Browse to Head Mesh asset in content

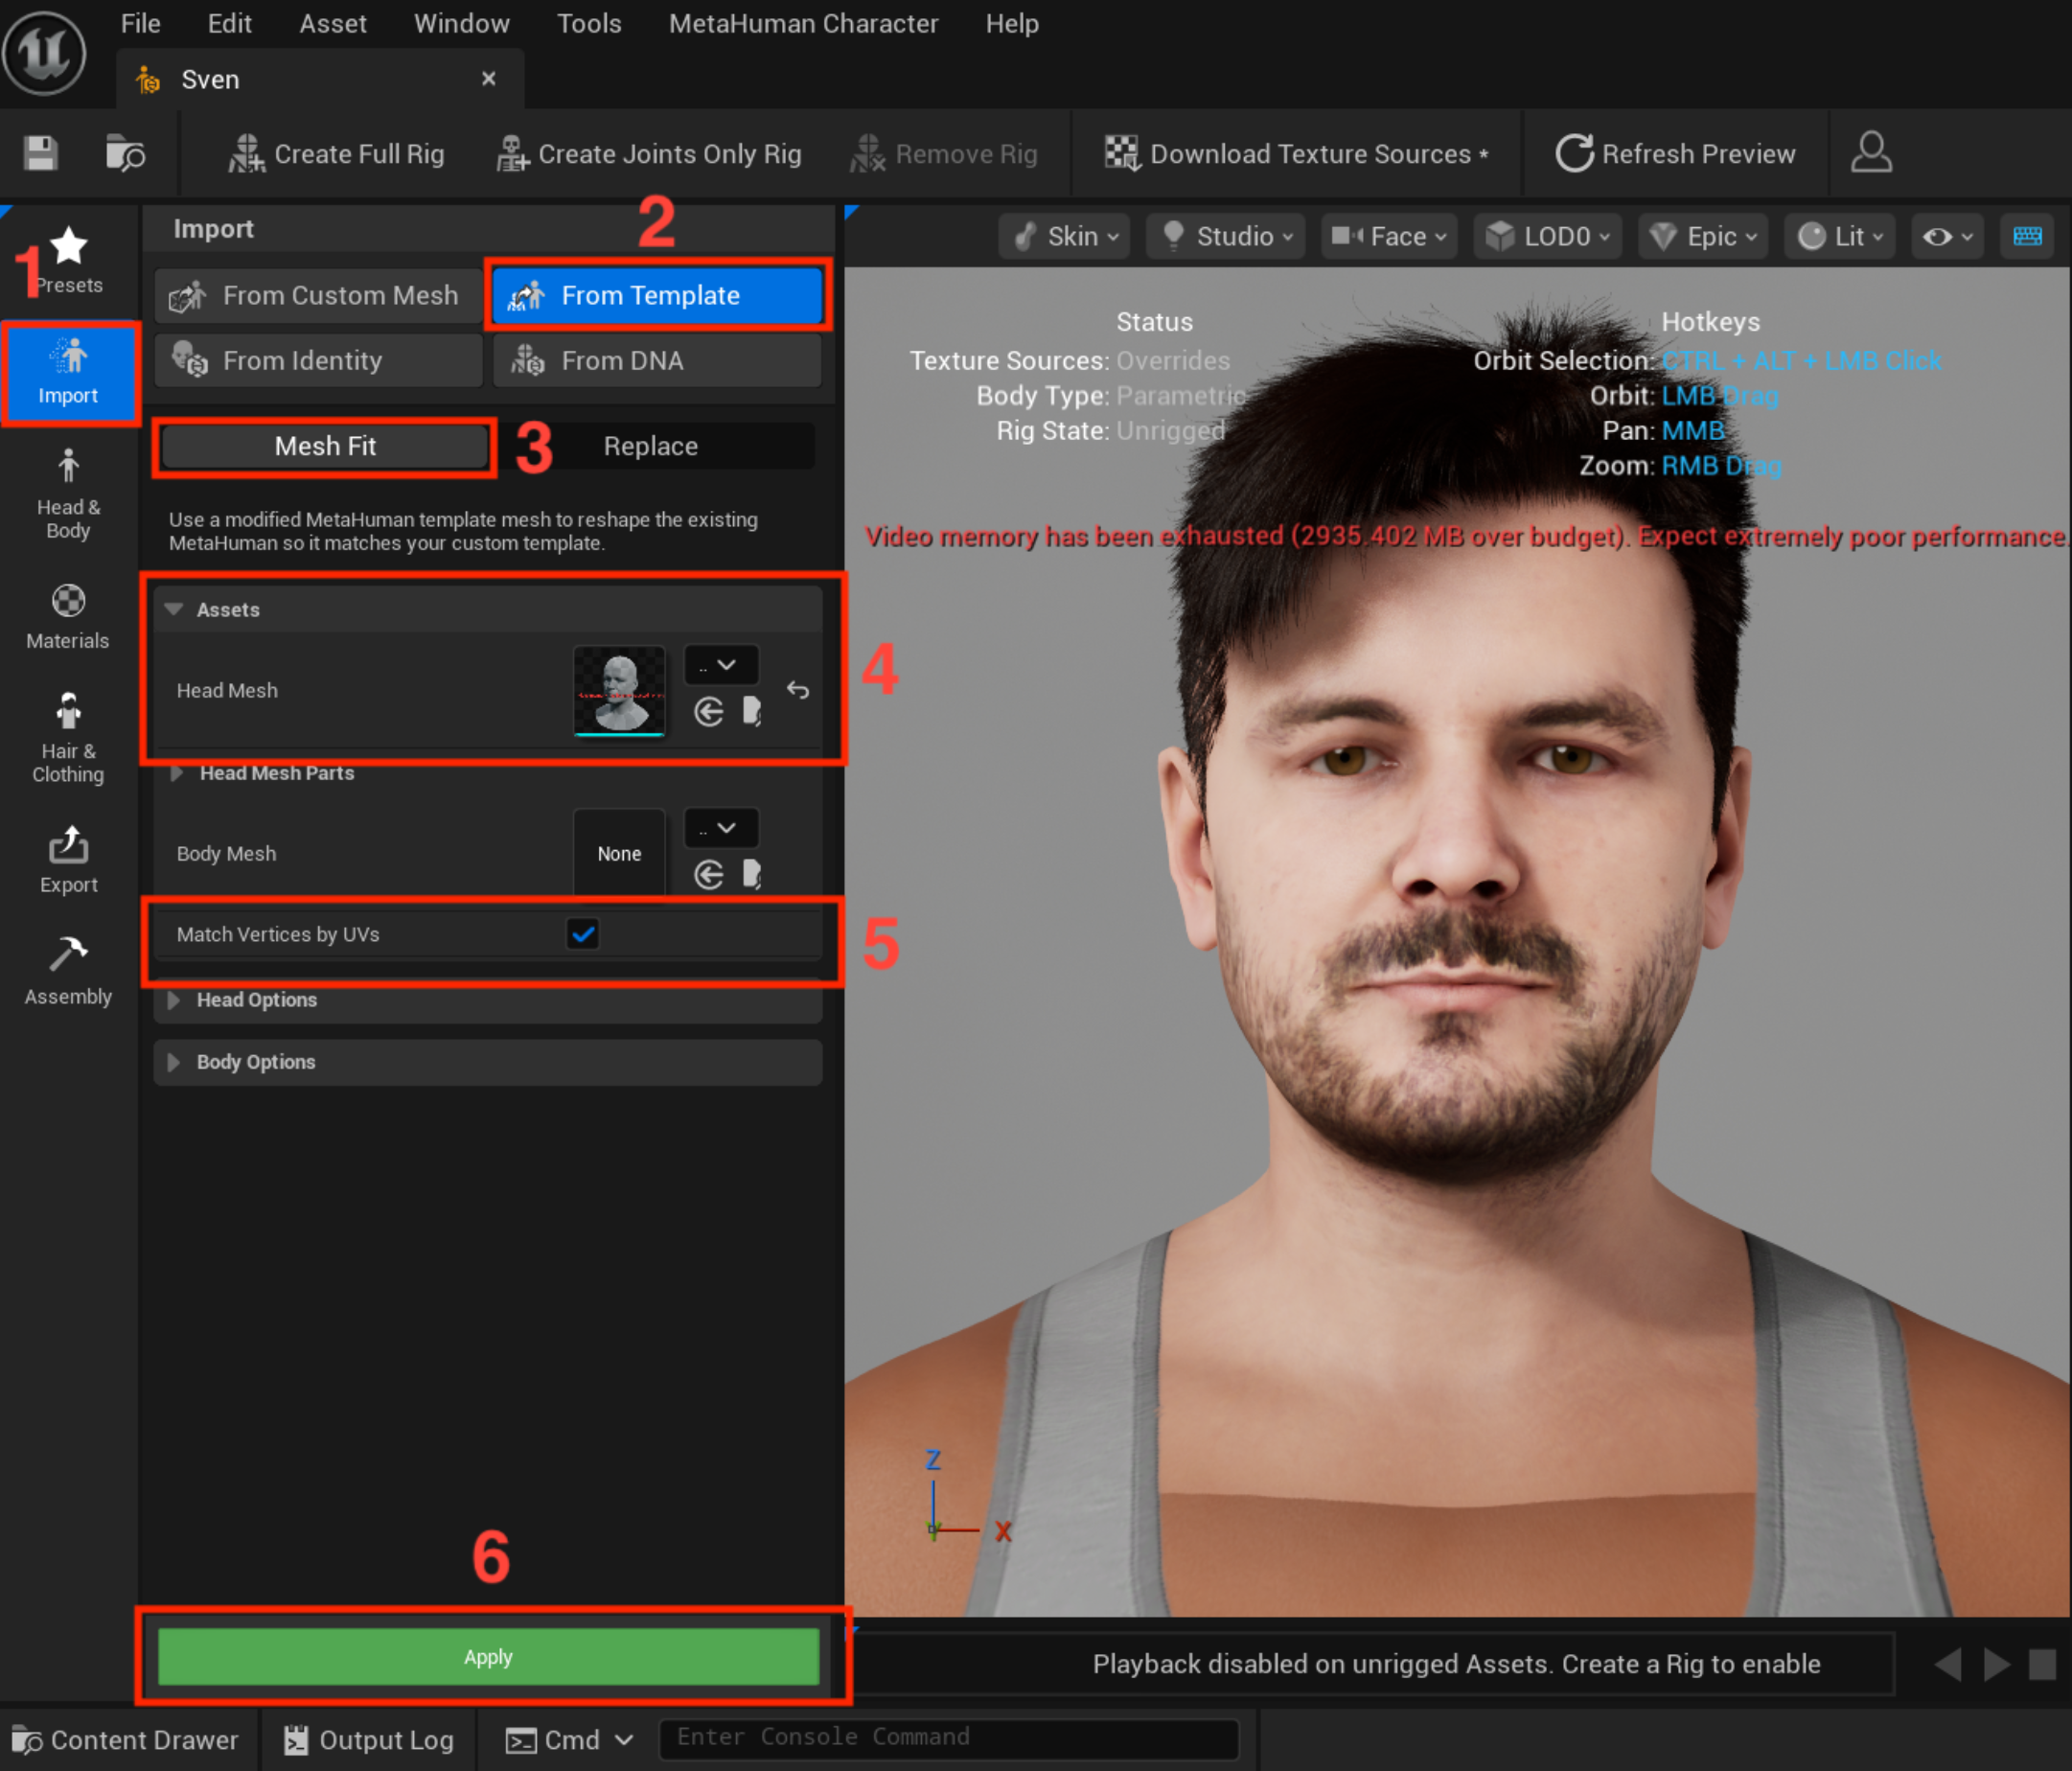pyautogui.click(x=752, y=712)
